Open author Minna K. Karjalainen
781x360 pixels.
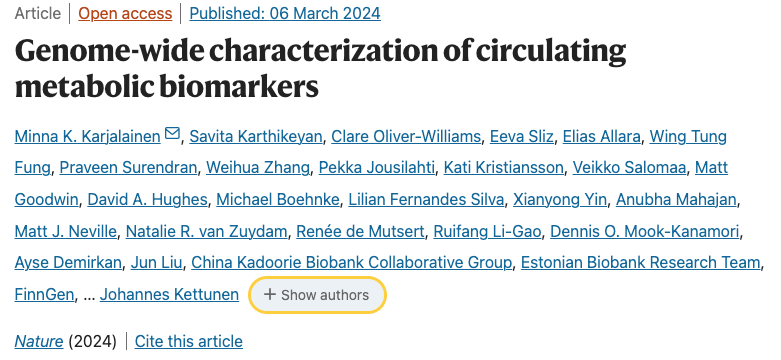(88, 136)
